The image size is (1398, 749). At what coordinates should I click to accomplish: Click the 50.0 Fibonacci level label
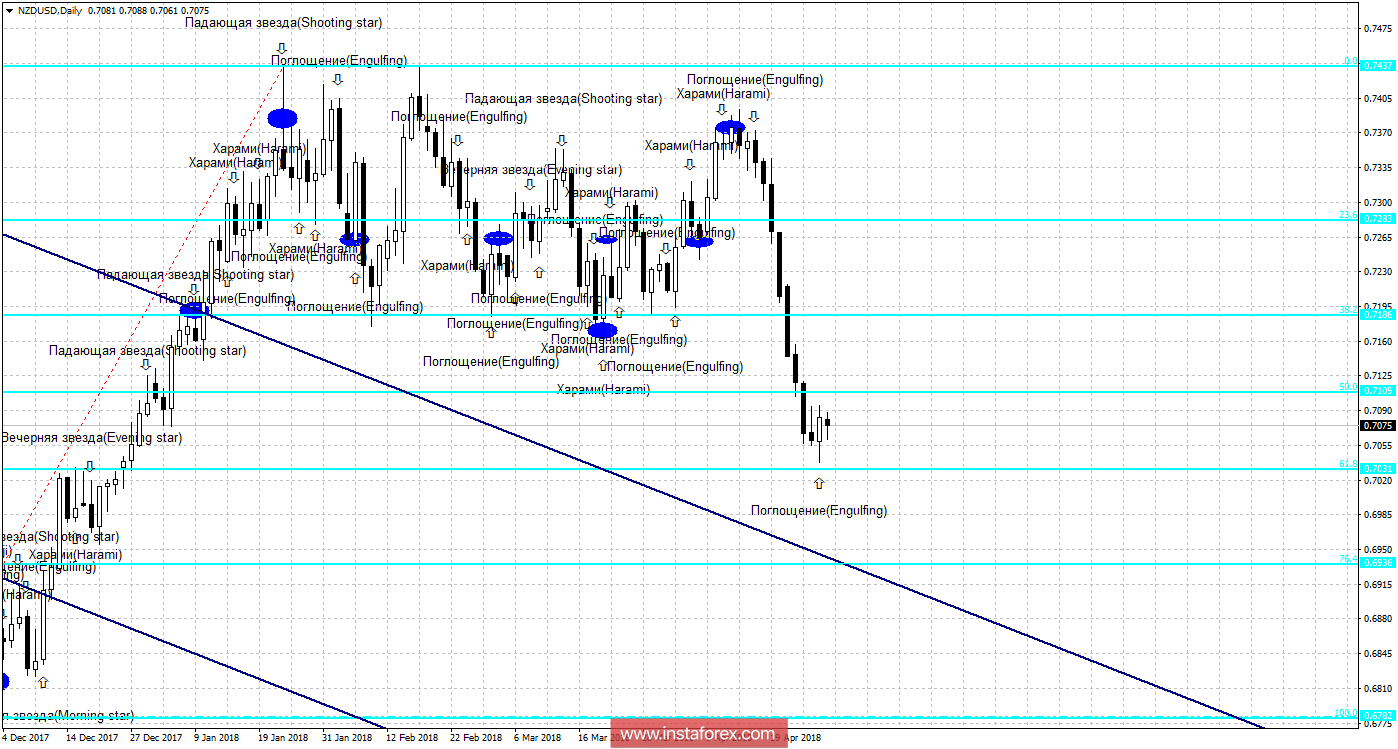[x=1348, y=386]
